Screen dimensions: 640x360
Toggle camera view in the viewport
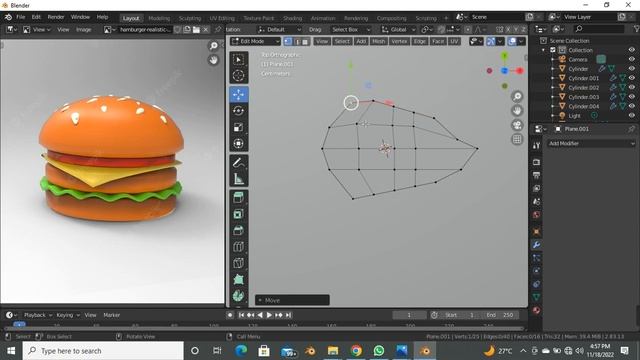coord(517,125)
